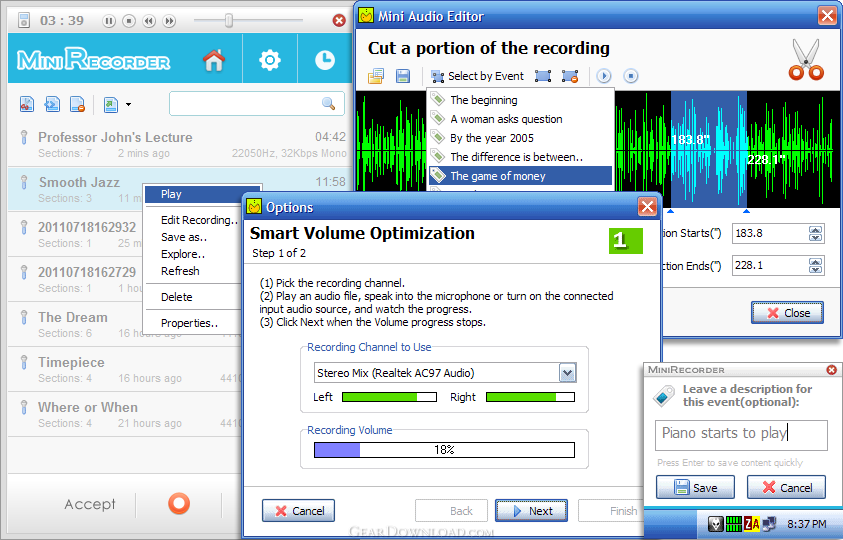This screenshot has width=843, height=540.
Task: Choose Refresh from the context menu
Action: pos(194,271)
